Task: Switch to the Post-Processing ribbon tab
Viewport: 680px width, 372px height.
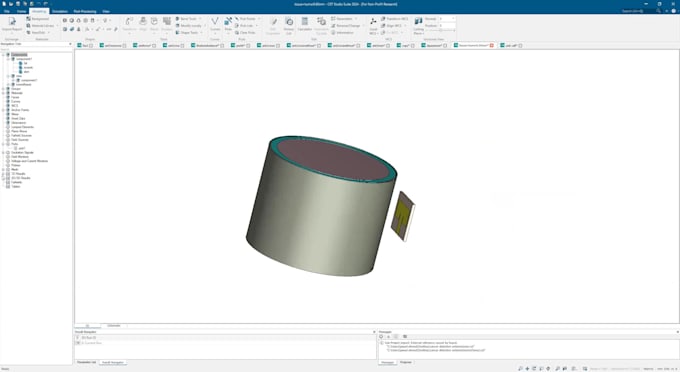Action: point(85,11)
